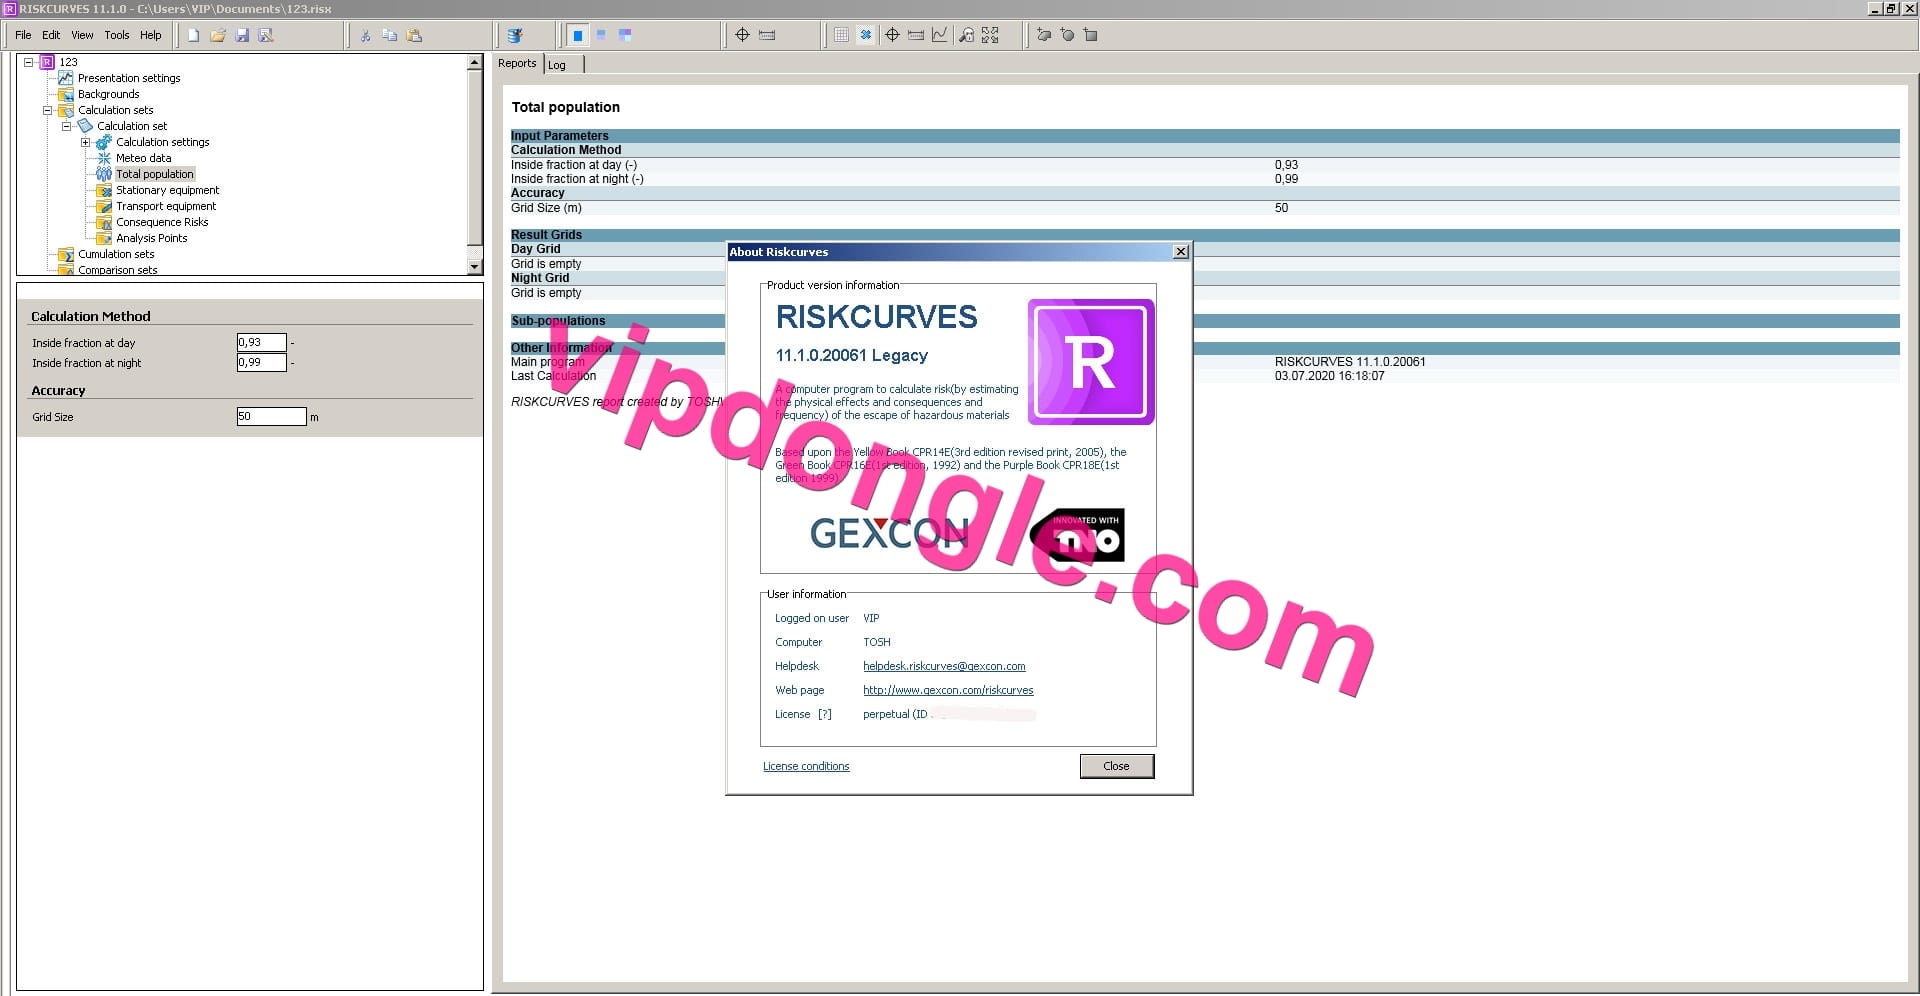The image size is (1920, 996).
Task: Click the zoom-to-fit arrows toolbar icon
Action: [x=990, y=35]
